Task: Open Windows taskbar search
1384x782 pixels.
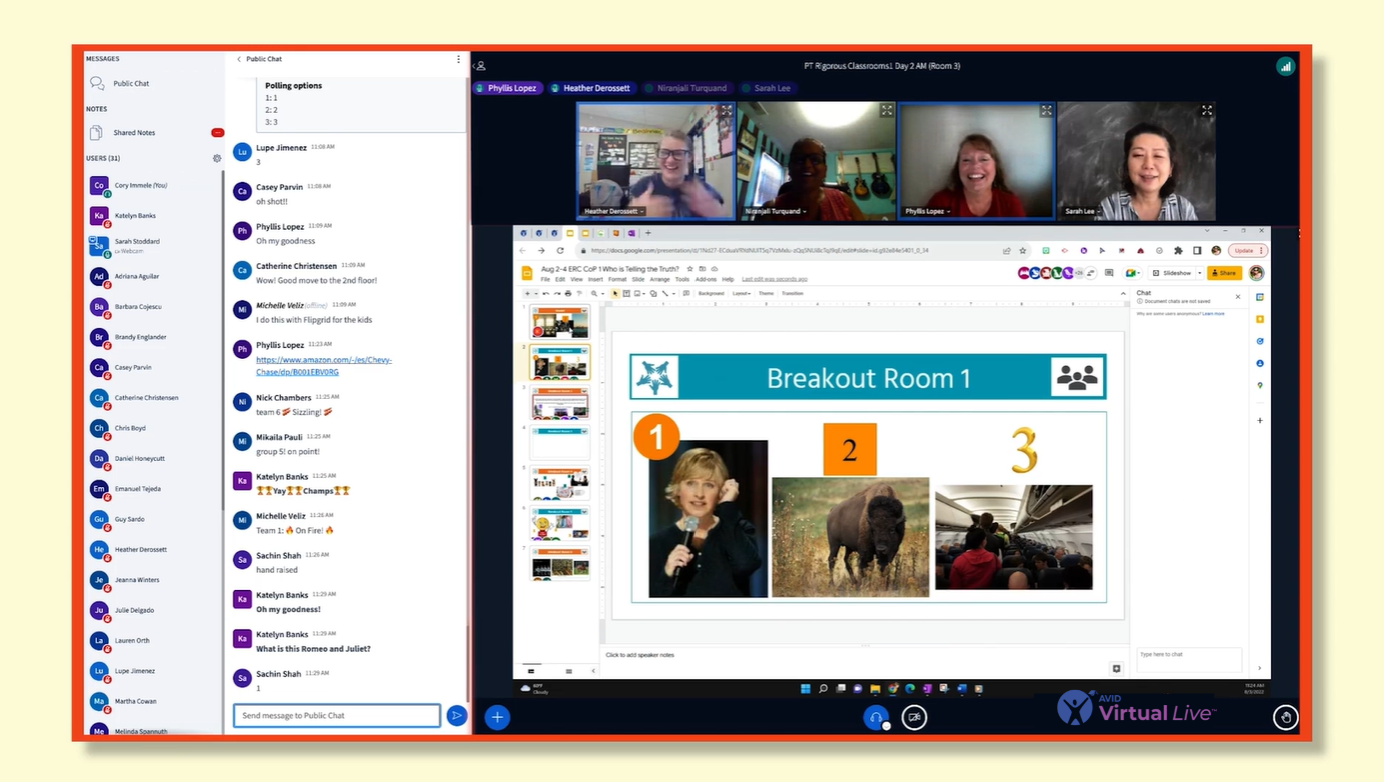Action: pos(823,688)
